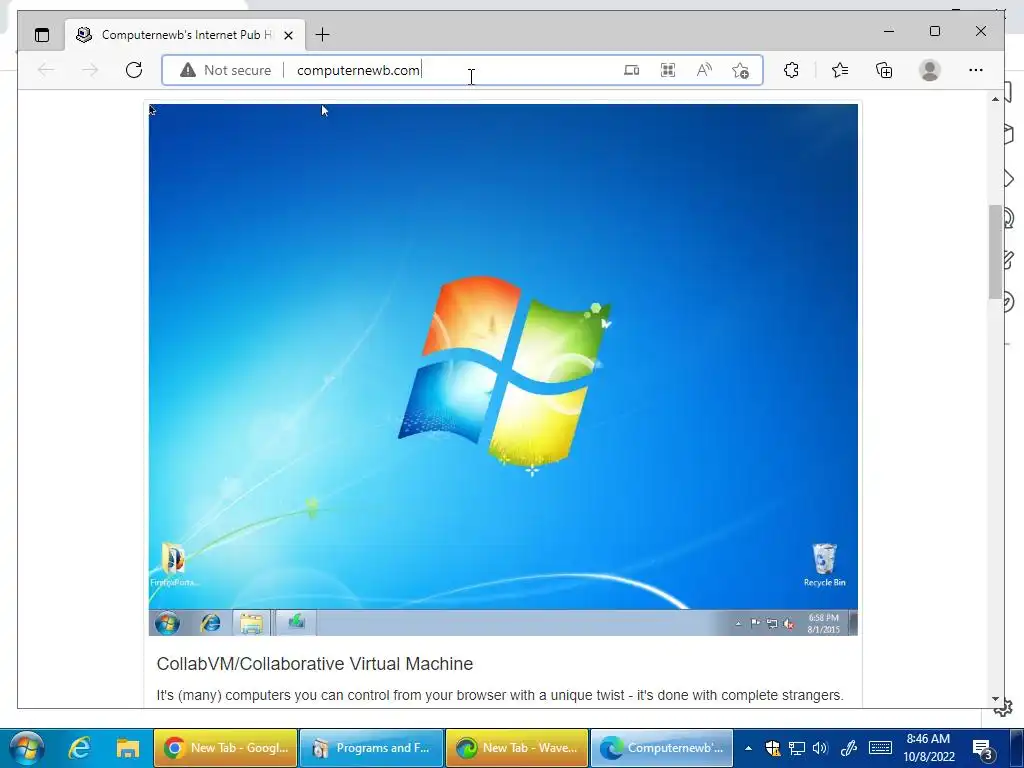Click the Windows Security shield tray icon
This screenshot has width=1024, height=768.
point(773,748)
